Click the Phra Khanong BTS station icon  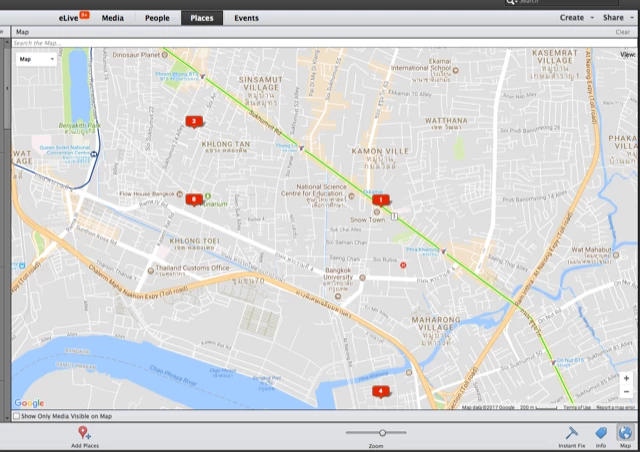coord(444,251)
